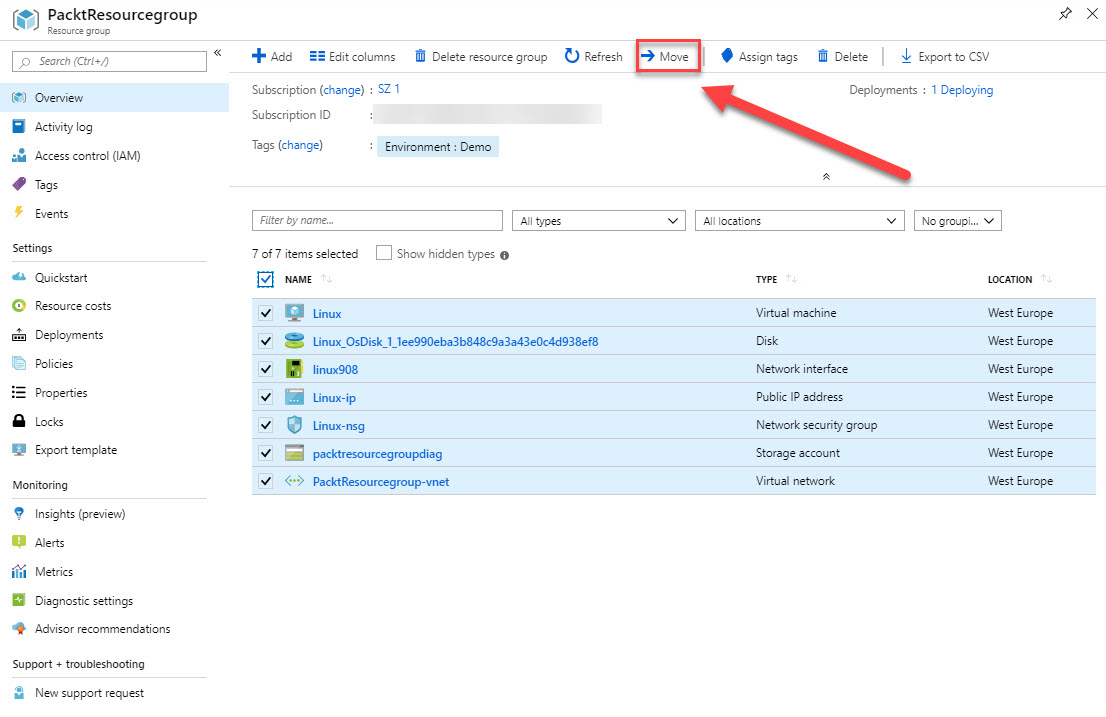The image size is (1106, 717).
Task: Click the SZ 1 subscription link
Action: point(389,89)
